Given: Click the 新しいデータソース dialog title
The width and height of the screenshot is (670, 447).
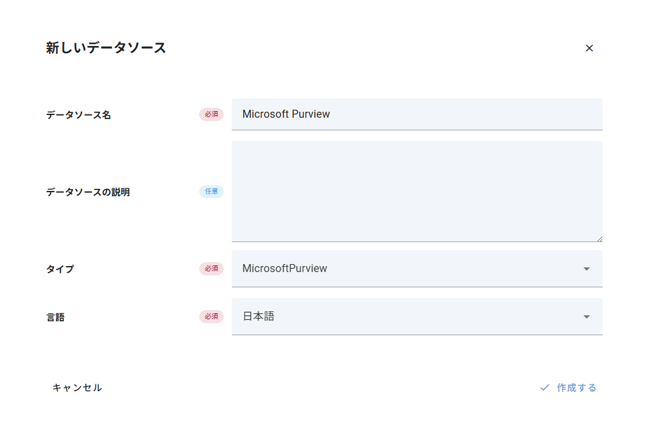Looking at the screenshot, I should pyautogui.click(x=106, y=48).
